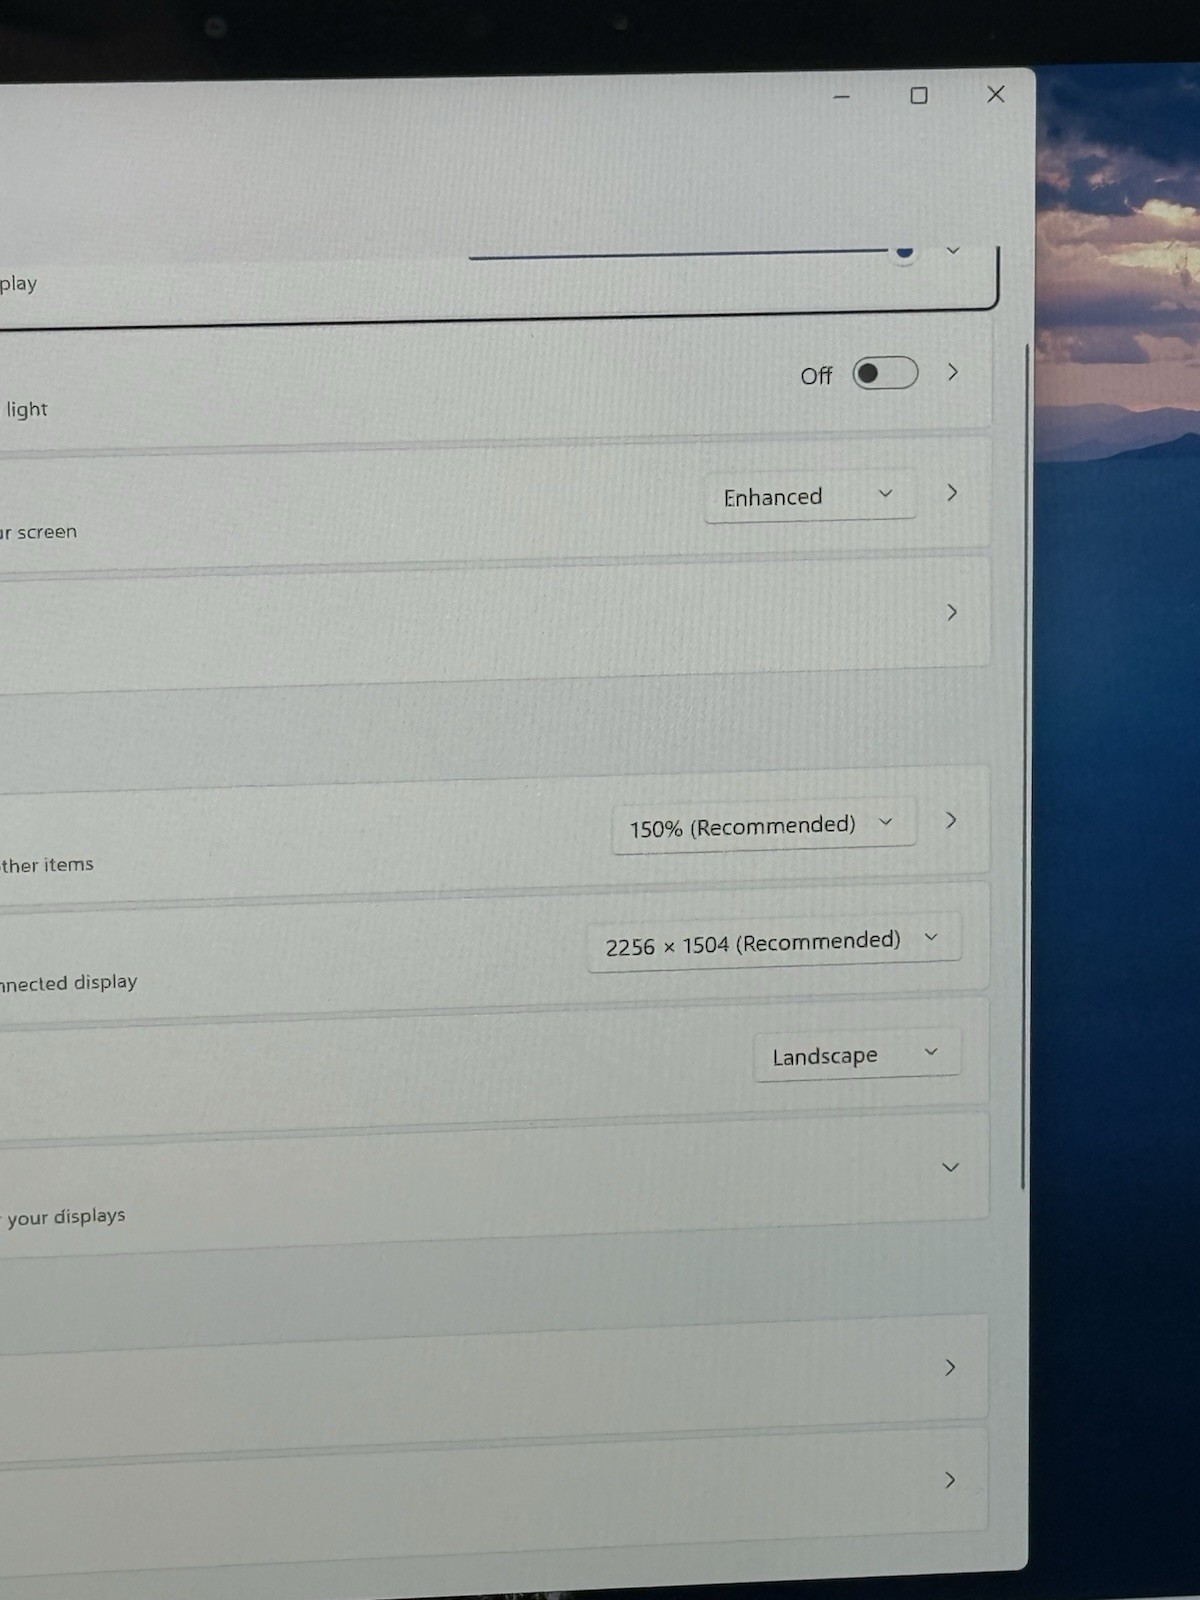This screenshot has height=1600, width=1200.
Task: Click the brightness slider thumb
Action: point(905,252)
